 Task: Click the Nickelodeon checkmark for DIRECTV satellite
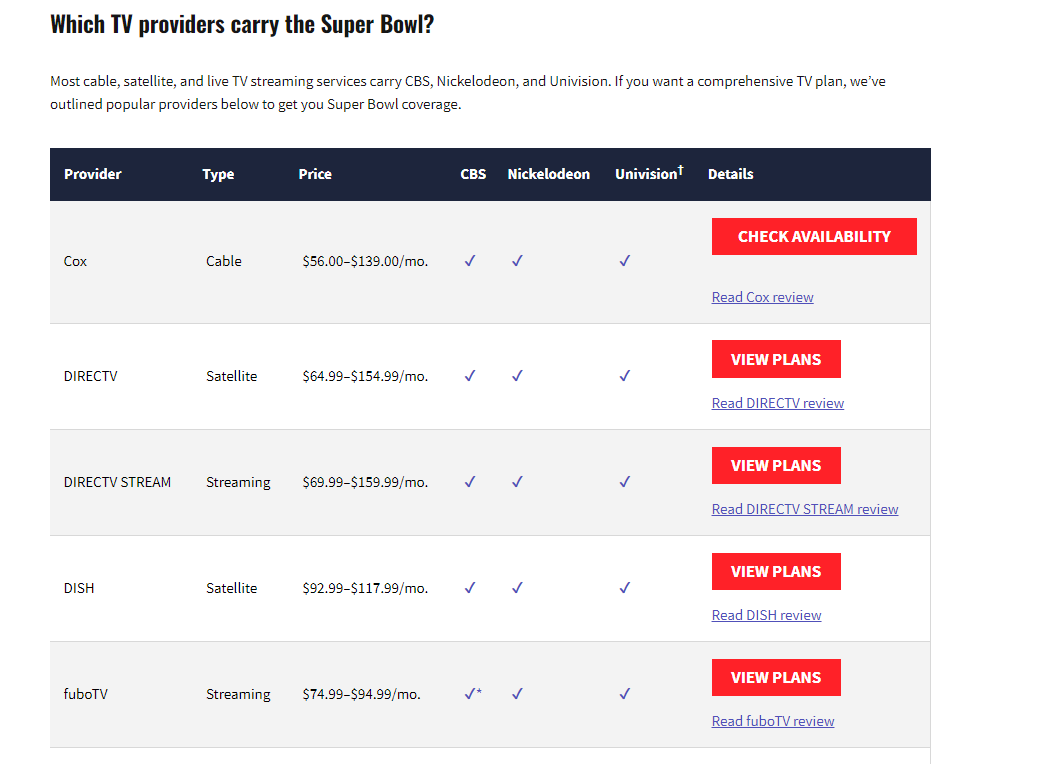[518, 376]
